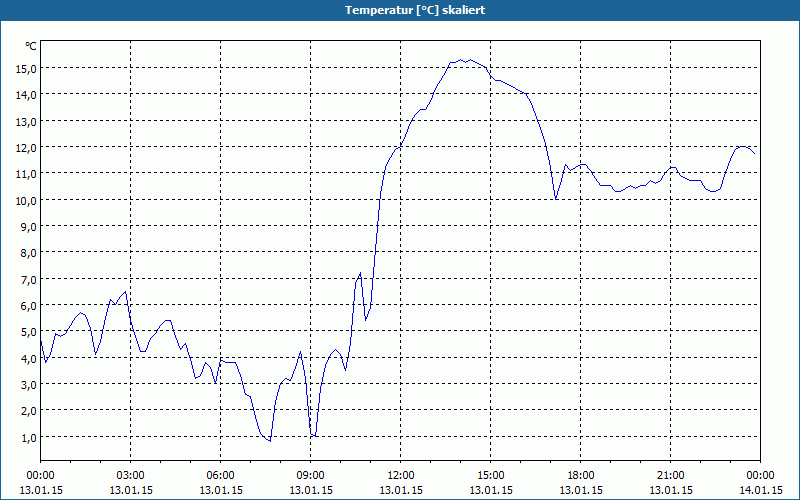Viewport: 800px width, 500px height.
Task: Pick the 13.01.15 date under 21:00
Action: tap(670, 490)
